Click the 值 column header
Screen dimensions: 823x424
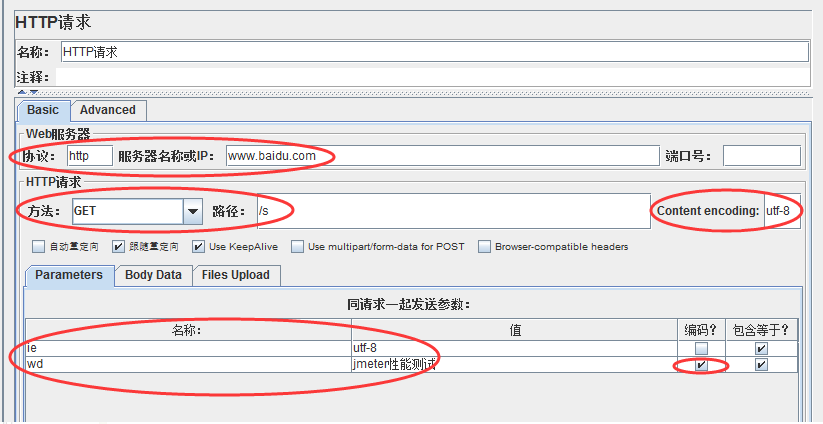click(514, 330)
